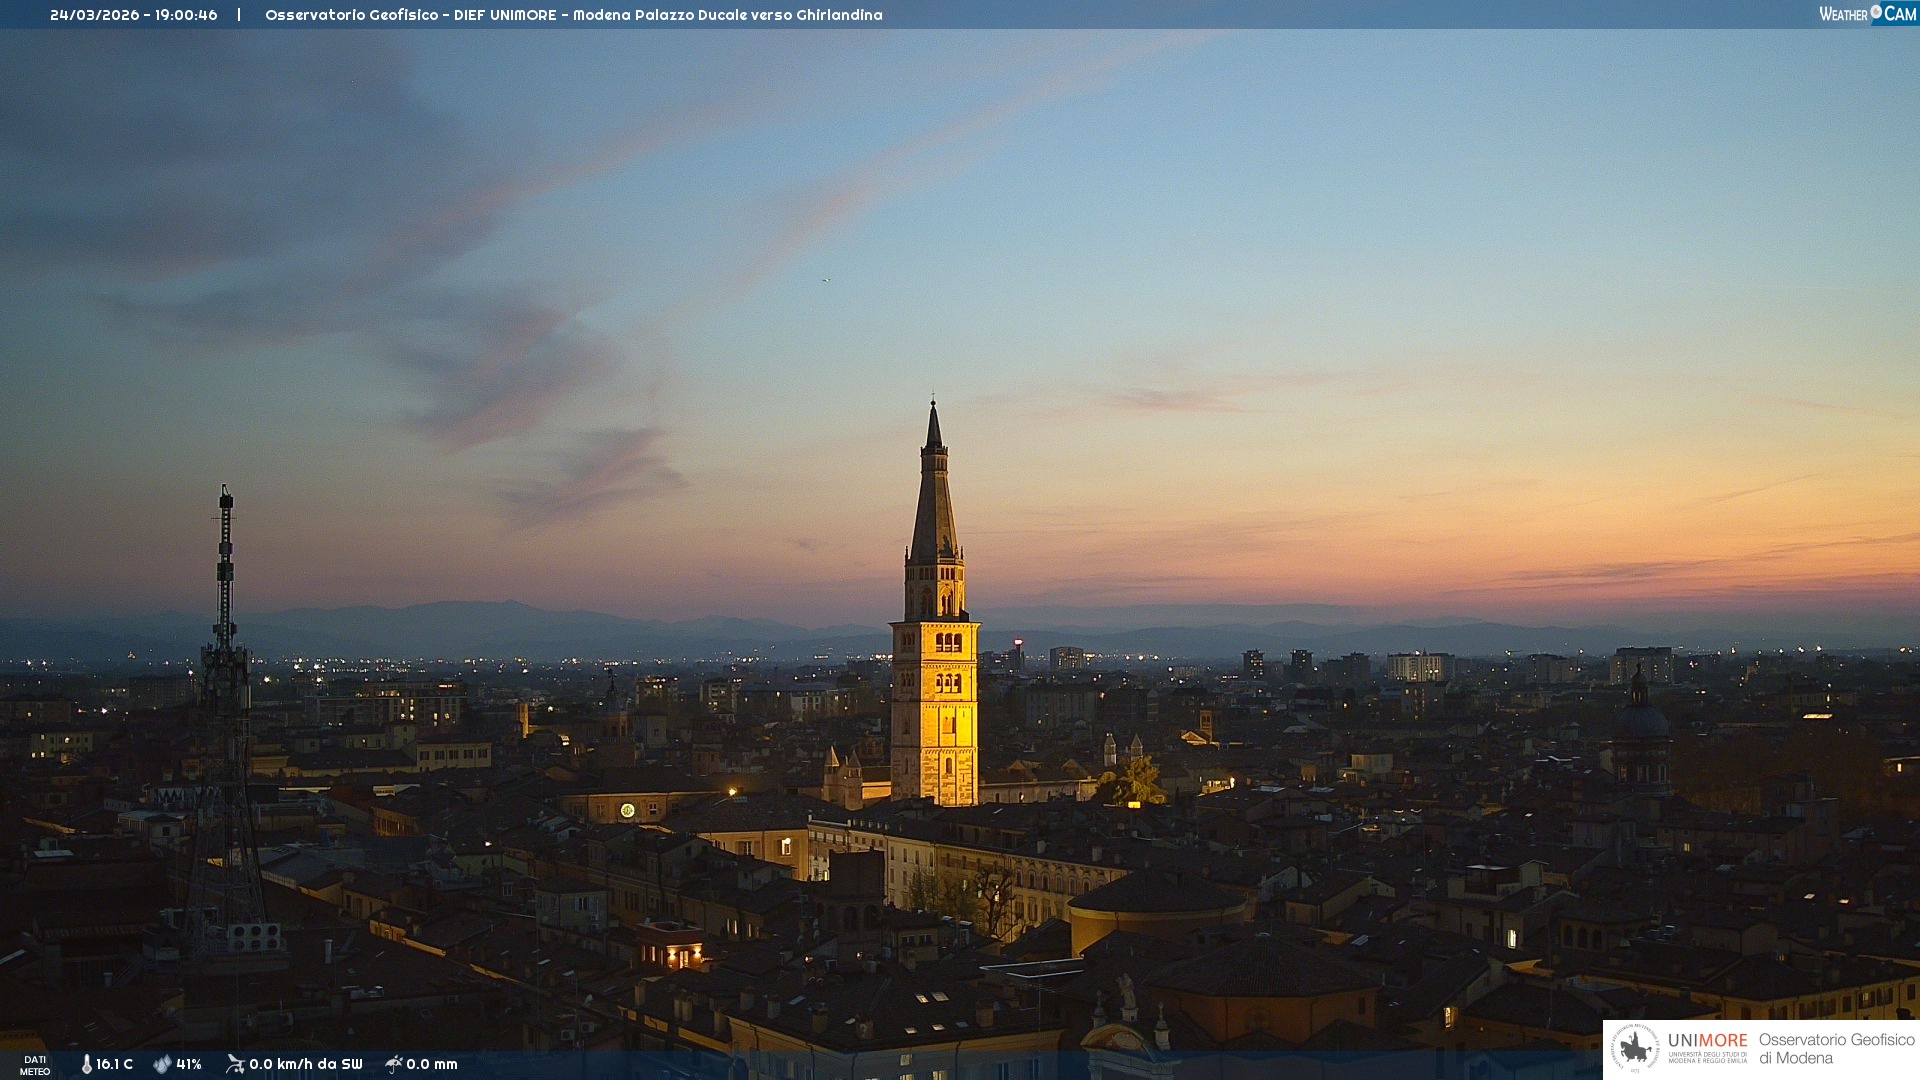Click the humidity water drops icon

[x=162, y=1064]
